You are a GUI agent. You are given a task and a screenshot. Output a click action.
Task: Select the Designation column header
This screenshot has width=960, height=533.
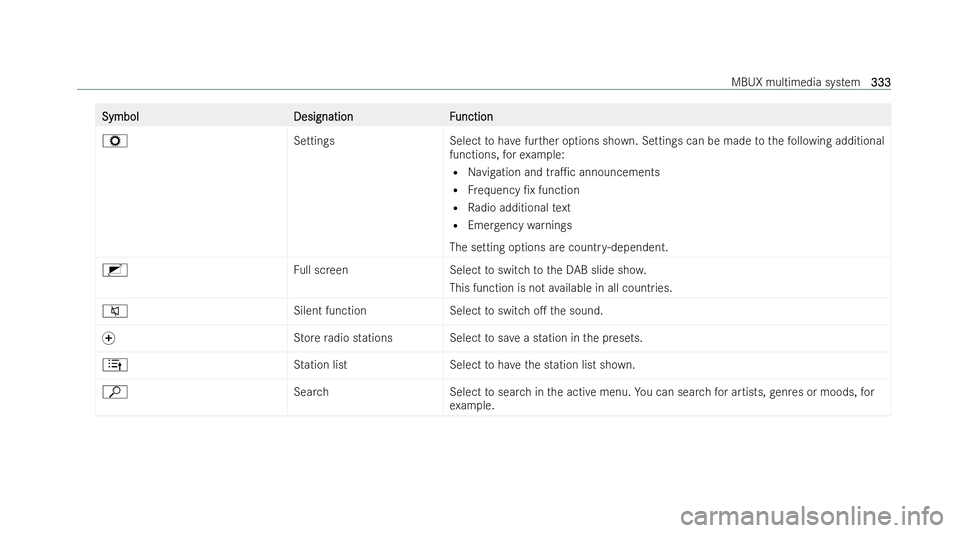[323, 116]
